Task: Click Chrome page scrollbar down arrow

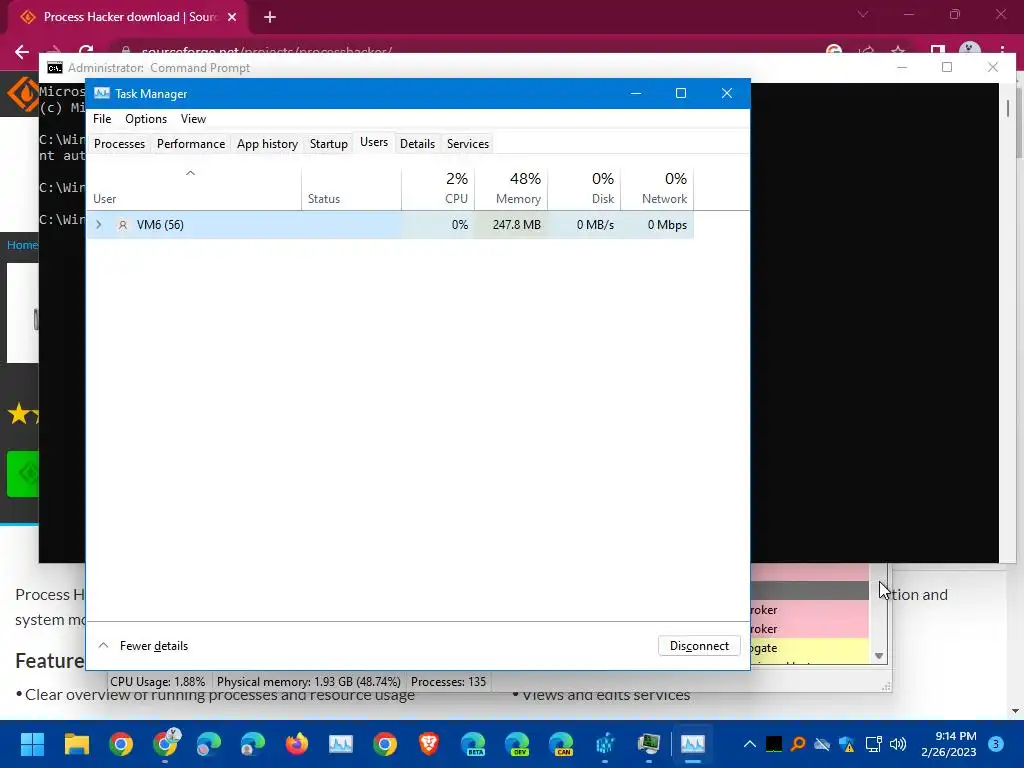Action: pyautogui.click(x=1015, y=711)
